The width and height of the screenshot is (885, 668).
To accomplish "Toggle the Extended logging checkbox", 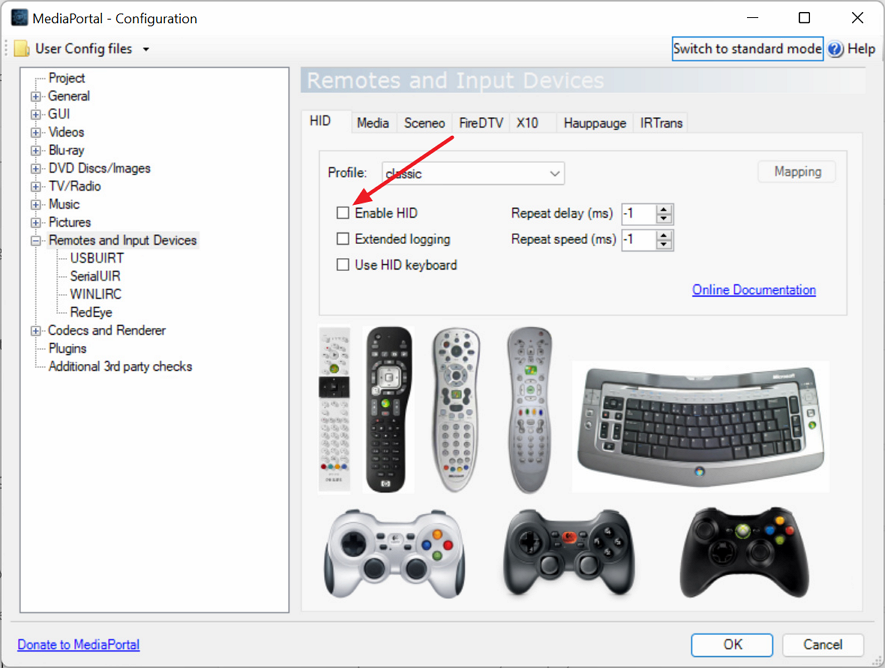I will [x=343, y=239].
